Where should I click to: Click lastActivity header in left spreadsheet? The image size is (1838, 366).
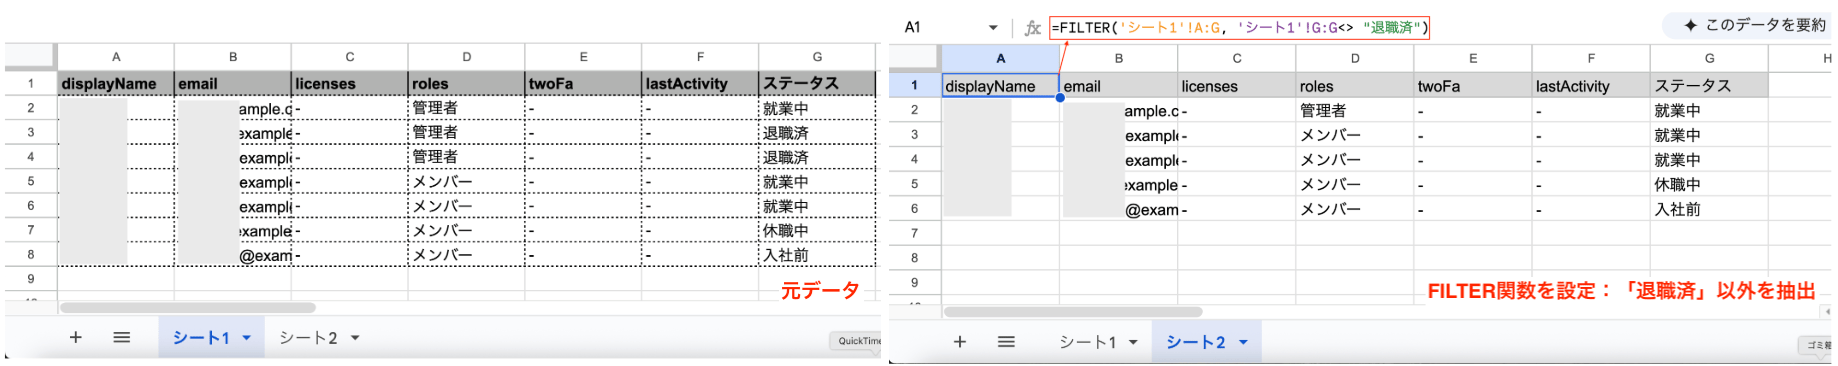click(x=700, y=84)
